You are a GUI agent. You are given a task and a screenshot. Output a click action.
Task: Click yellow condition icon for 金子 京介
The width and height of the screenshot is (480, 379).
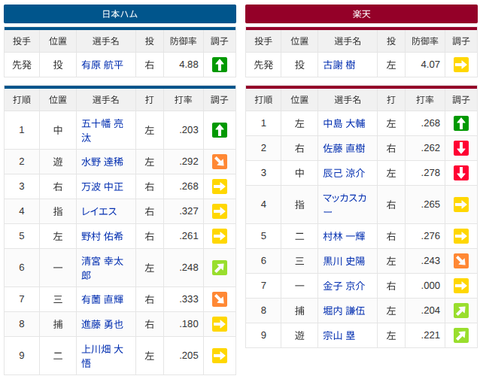(x=461, y=286)
